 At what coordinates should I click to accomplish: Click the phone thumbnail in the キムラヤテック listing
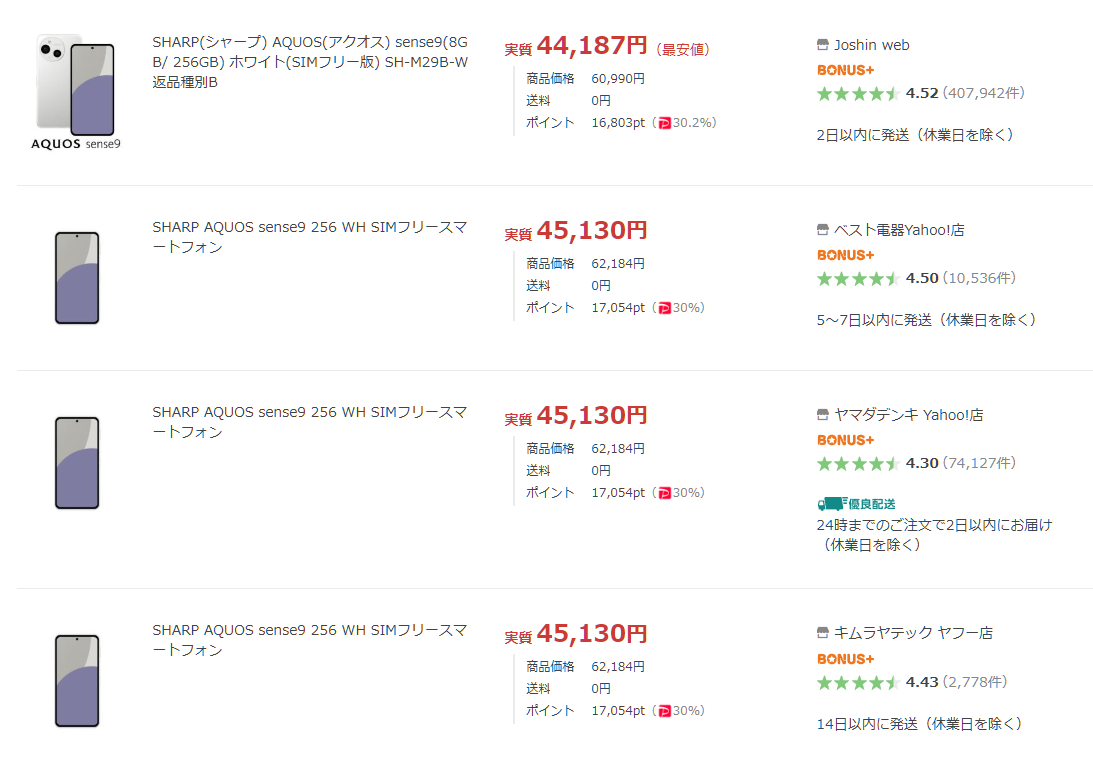pos(77,681)
